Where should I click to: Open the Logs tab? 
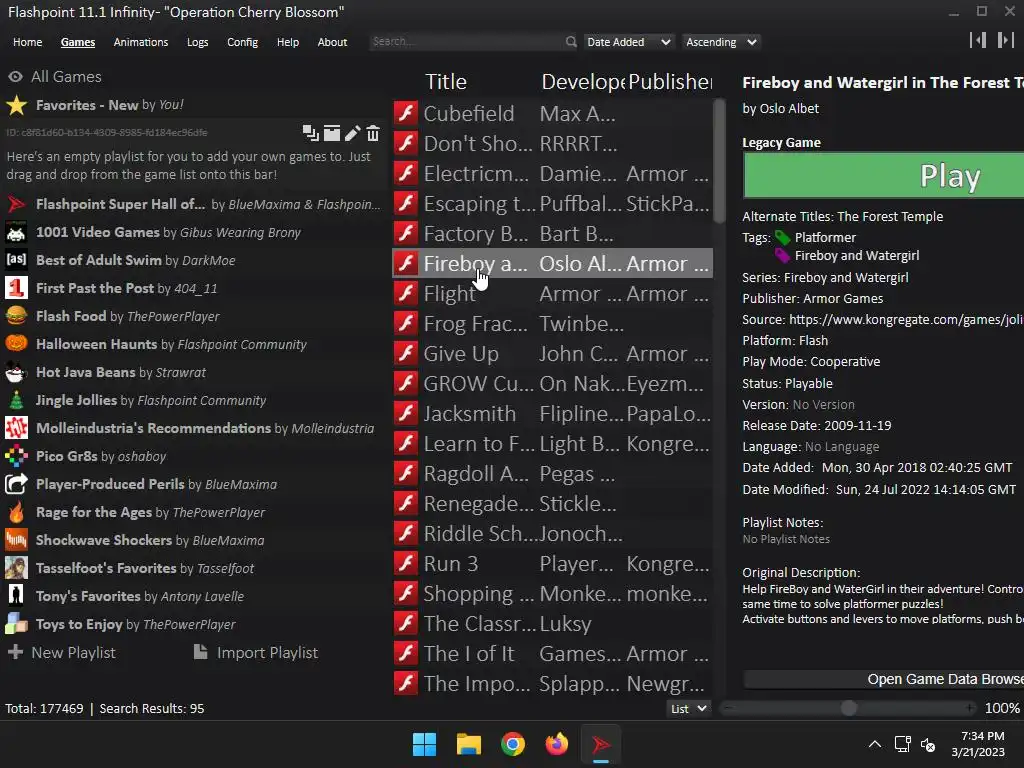coord(197,42)
